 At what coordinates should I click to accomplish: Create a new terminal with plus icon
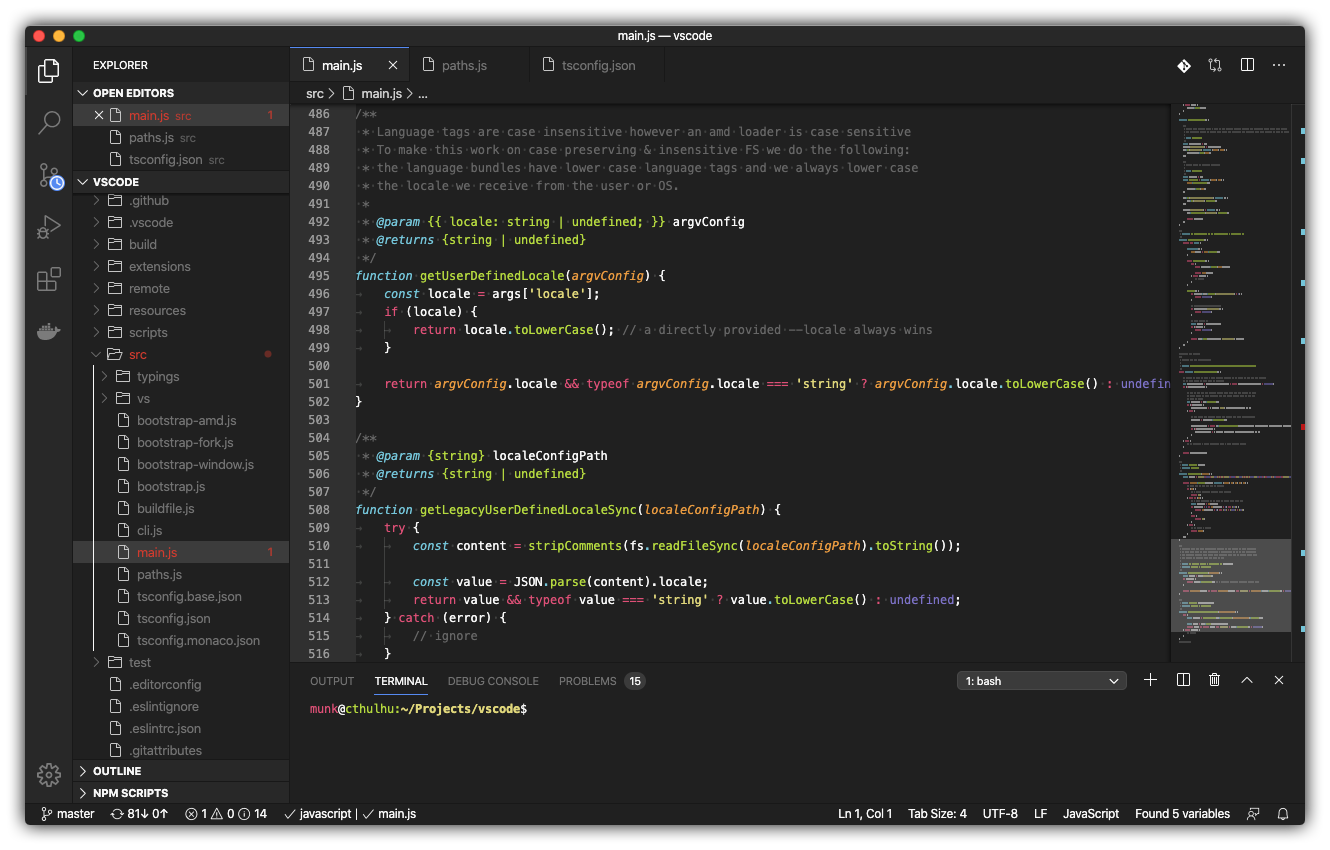[1150, 680]
